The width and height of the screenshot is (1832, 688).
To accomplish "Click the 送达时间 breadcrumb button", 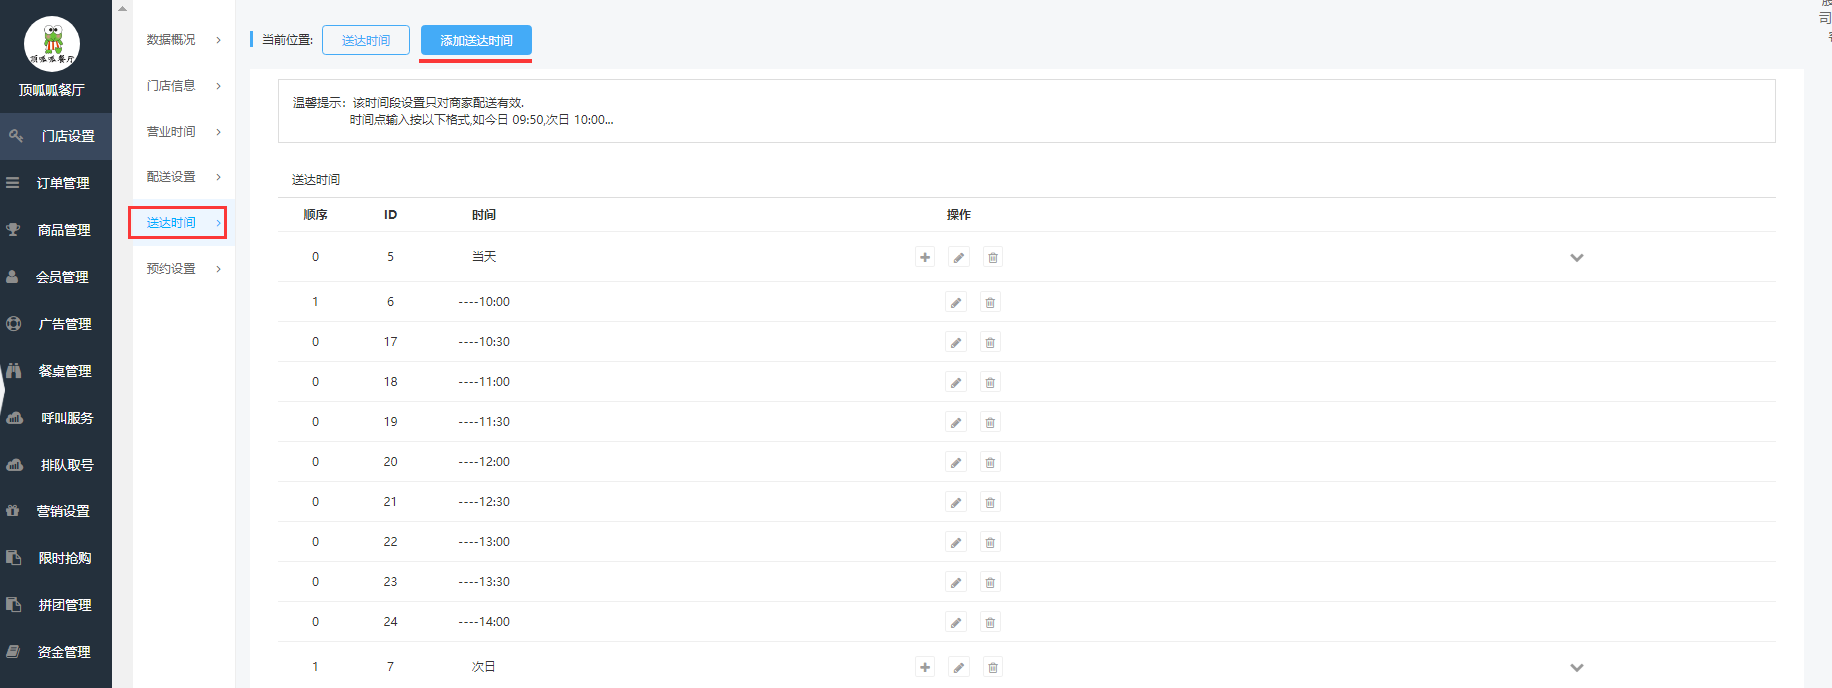I will click(366, 40).
